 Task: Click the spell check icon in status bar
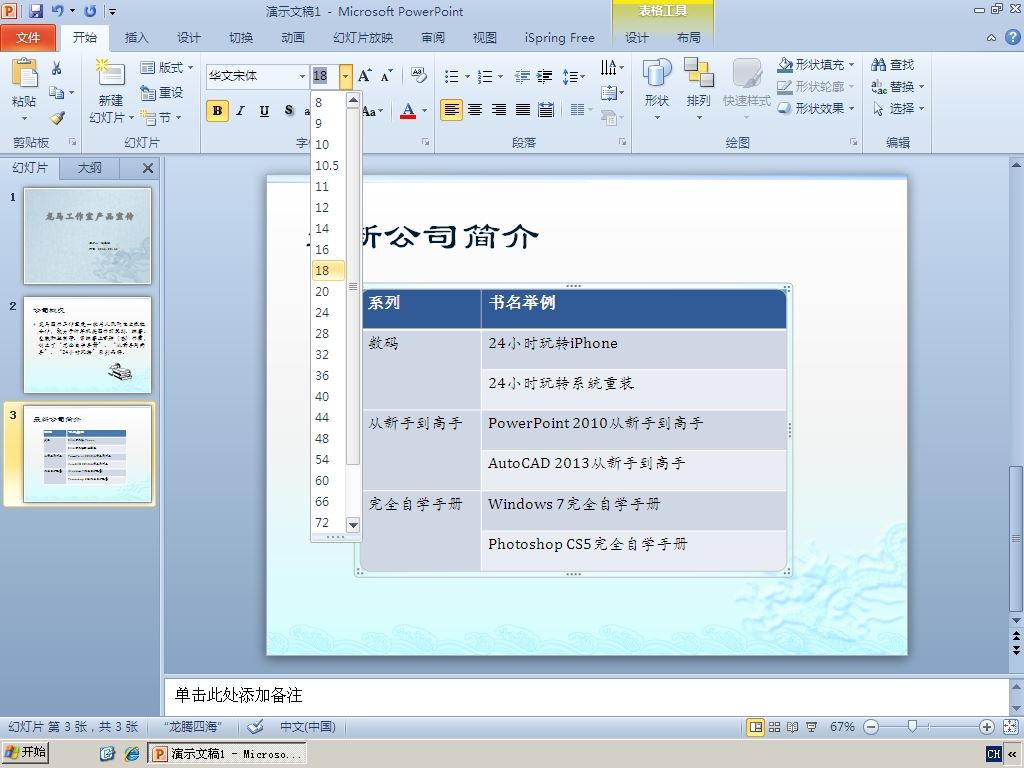click(x=255, y=726)
